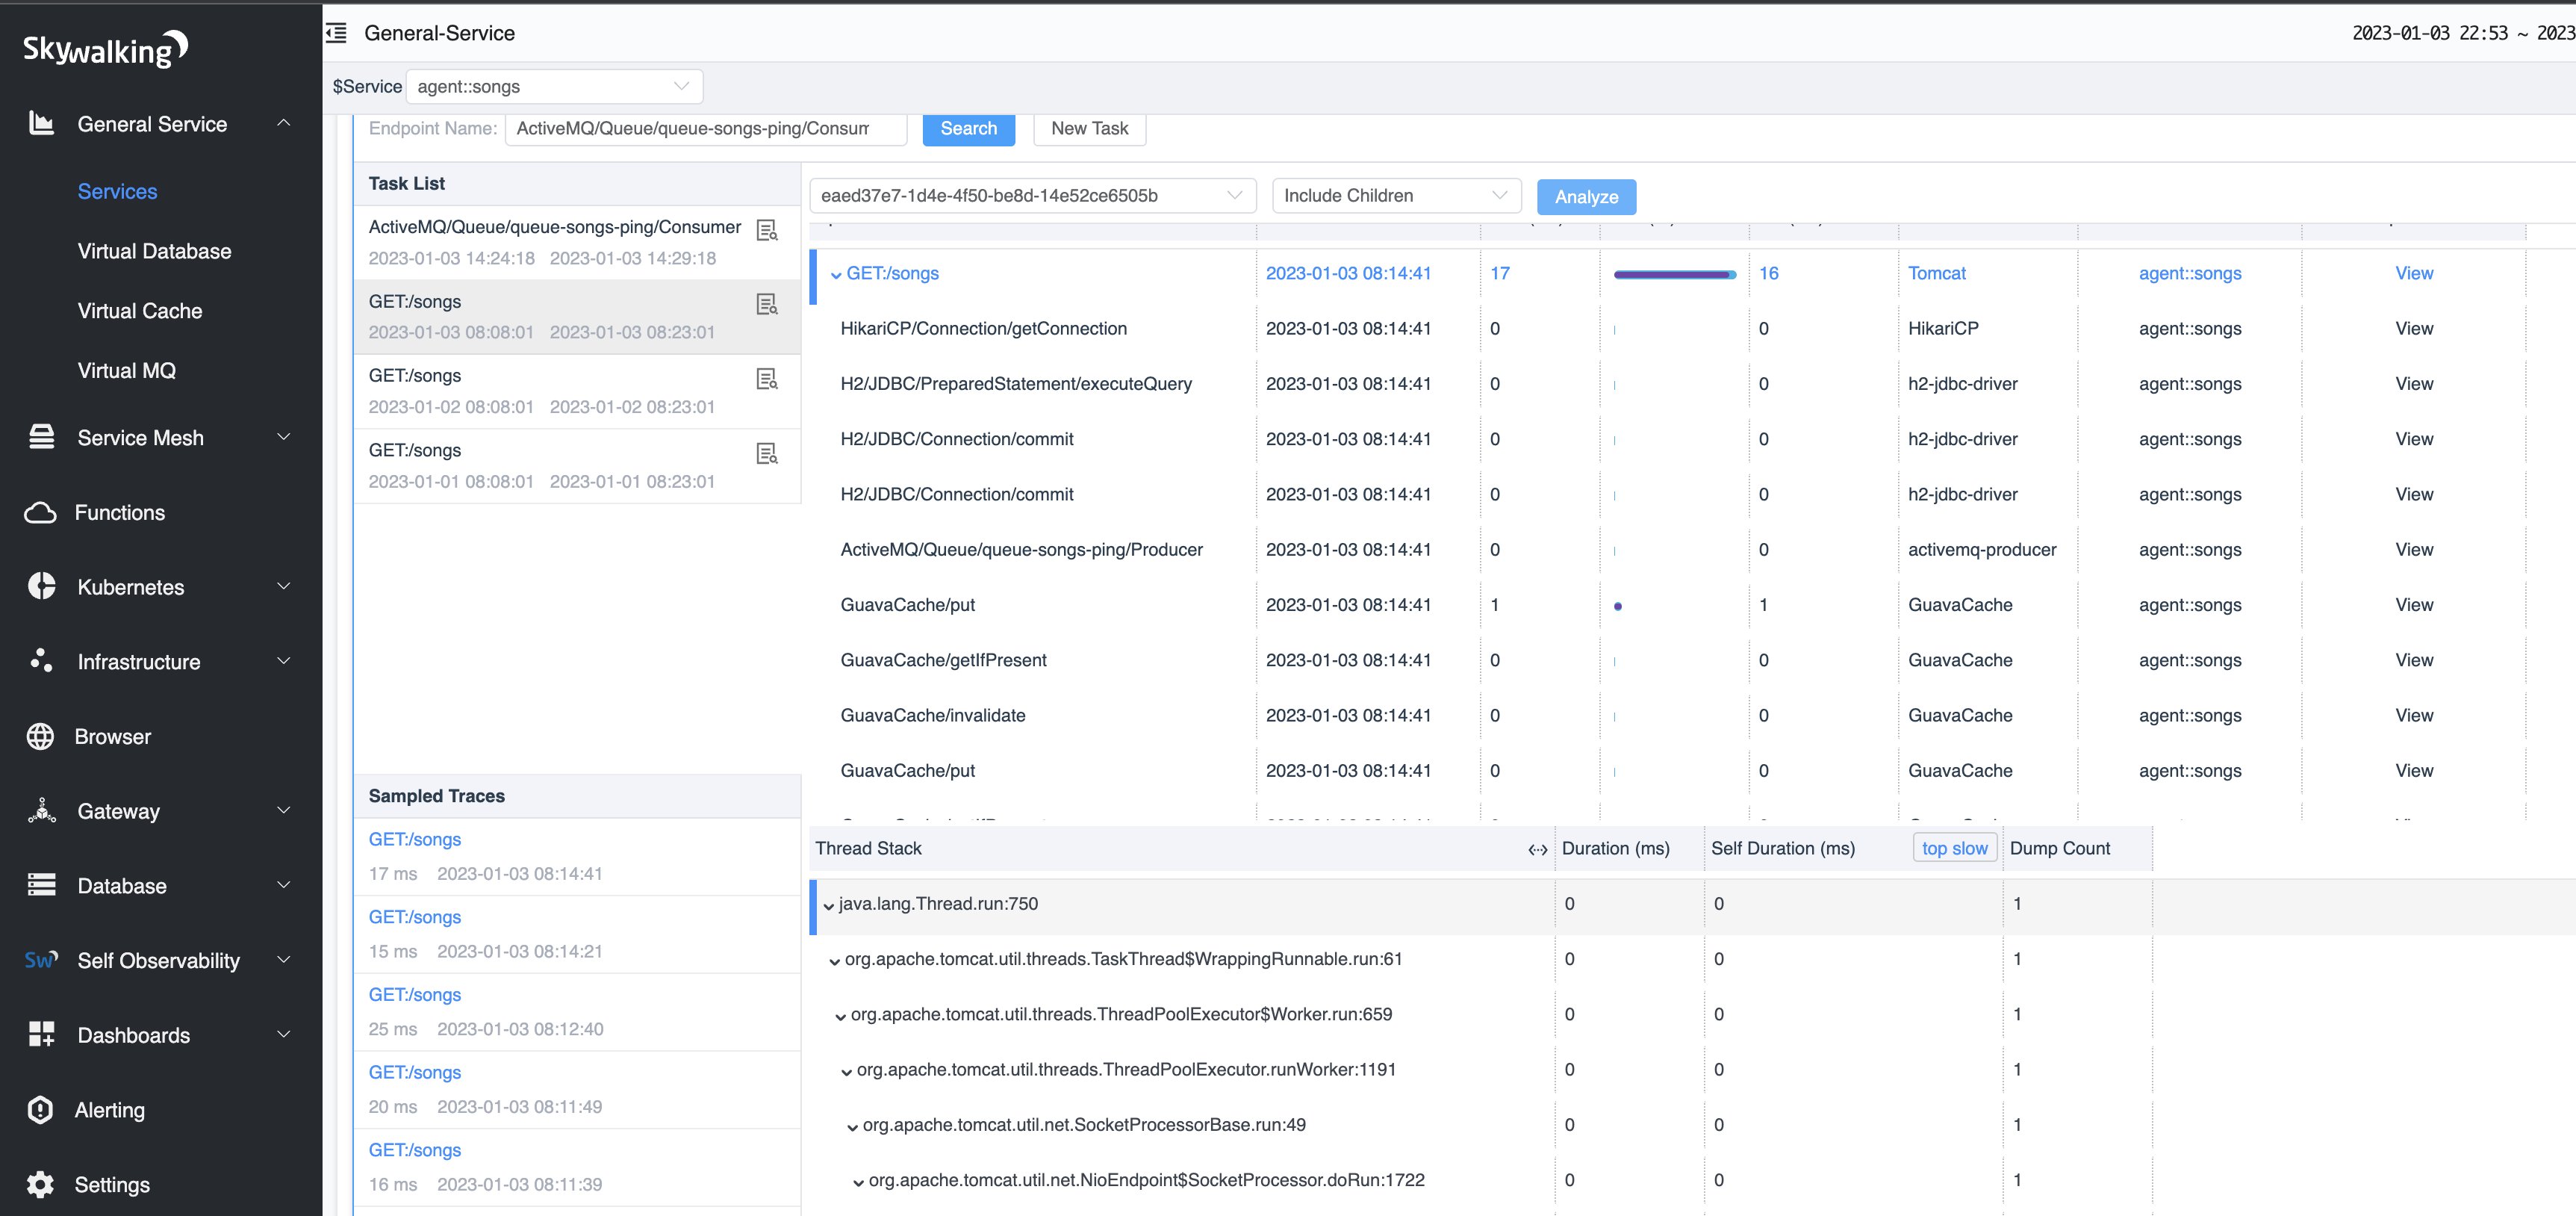Click the Kubernetes helm icon in sidebar
The height and width of the screenshot is (1216, 2576).
(x=41, y=586)
